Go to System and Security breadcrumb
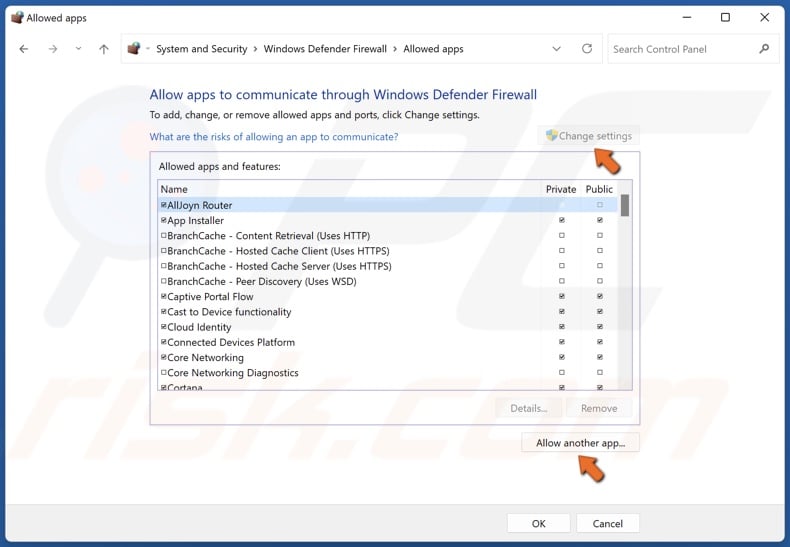 (201, 49)
